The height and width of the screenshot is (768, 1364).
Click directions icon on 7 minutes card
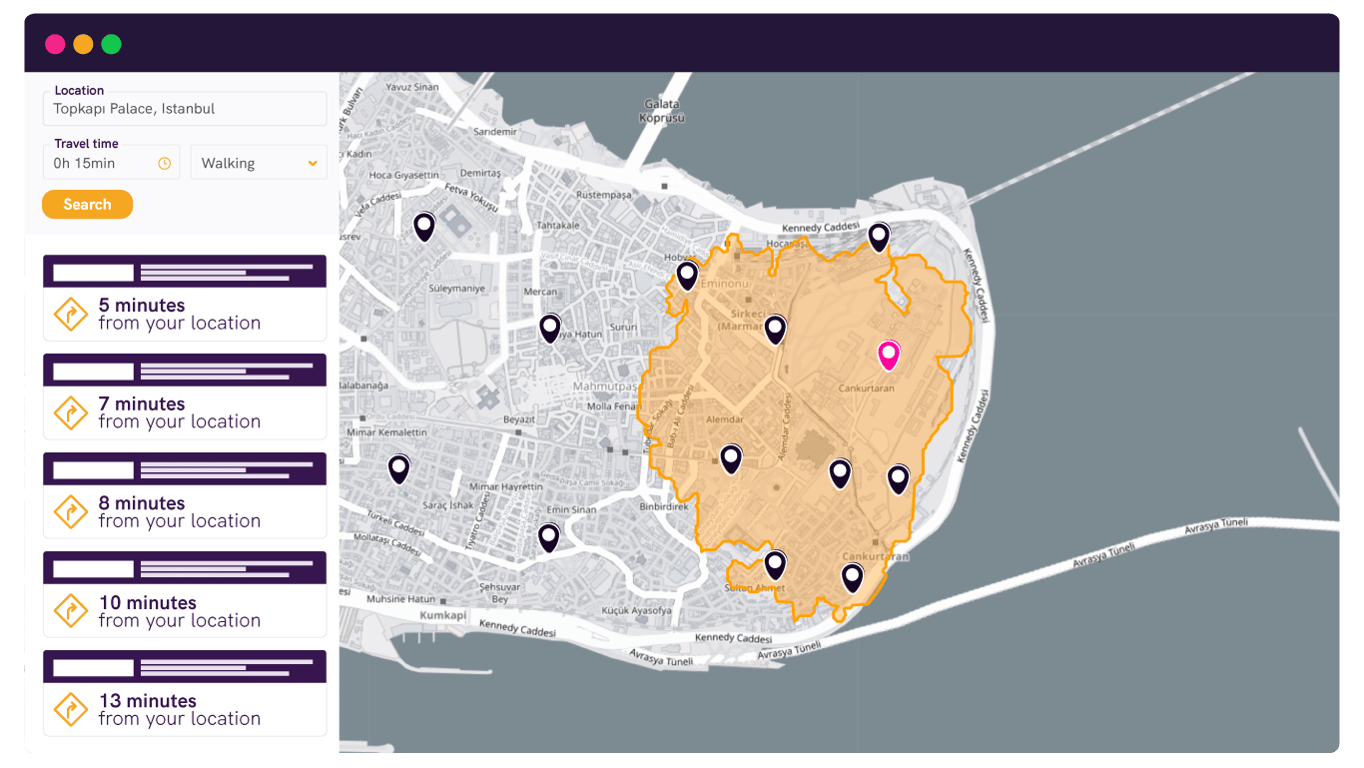tap(71, 413)
